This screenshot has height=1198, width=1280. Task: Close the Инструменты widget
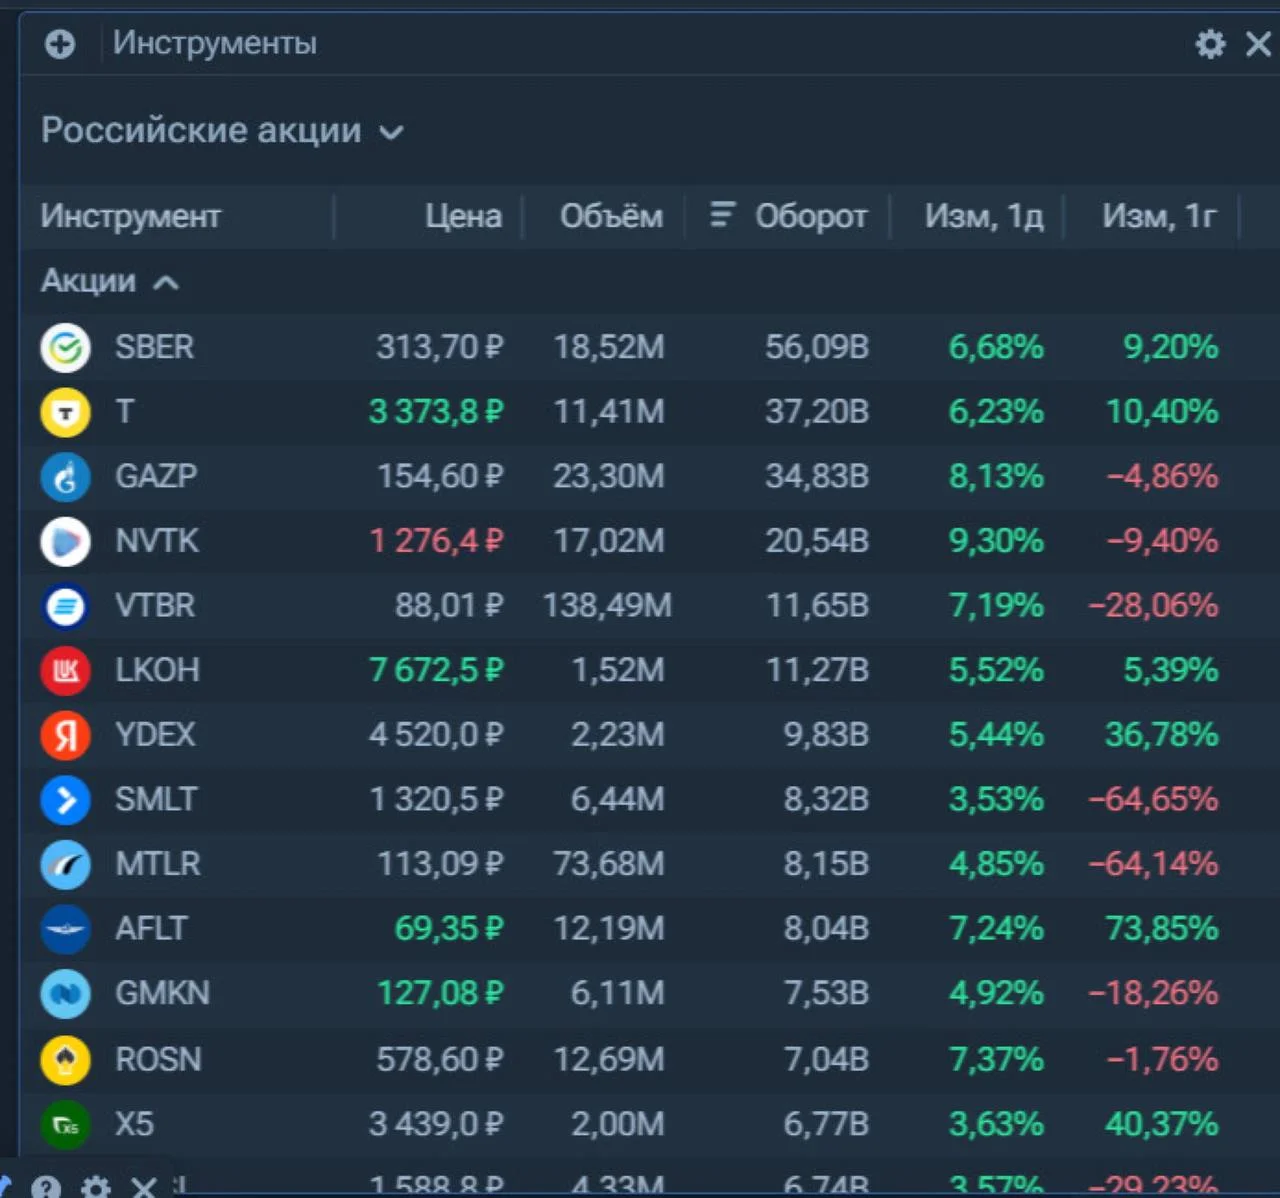[x=1258, y=44]
